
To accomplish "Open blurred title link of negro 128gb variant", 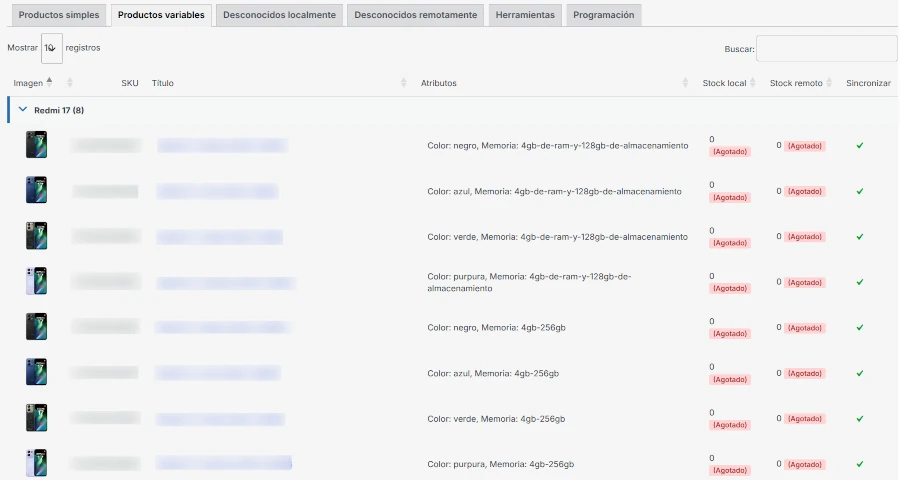I will [x=223, y=146].
